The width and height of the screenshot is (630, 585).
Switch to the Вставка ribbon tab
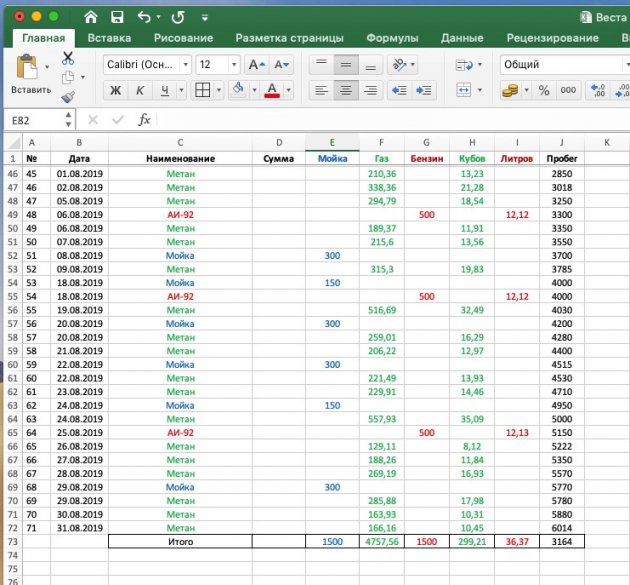click(x=109, y=38)
